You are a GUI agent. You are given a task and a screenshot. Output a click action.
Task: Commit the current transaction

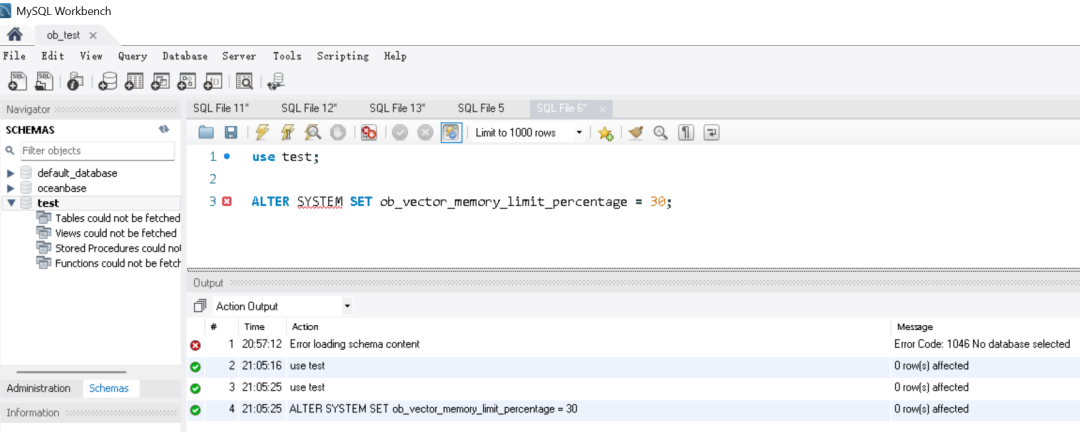click(399, 133)
